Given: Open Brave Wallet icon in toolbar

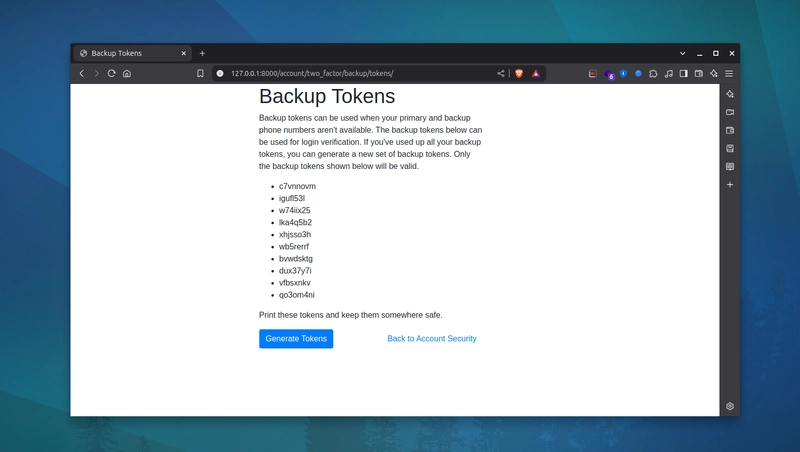Looking at the screenshot, I should coord(698,73).
